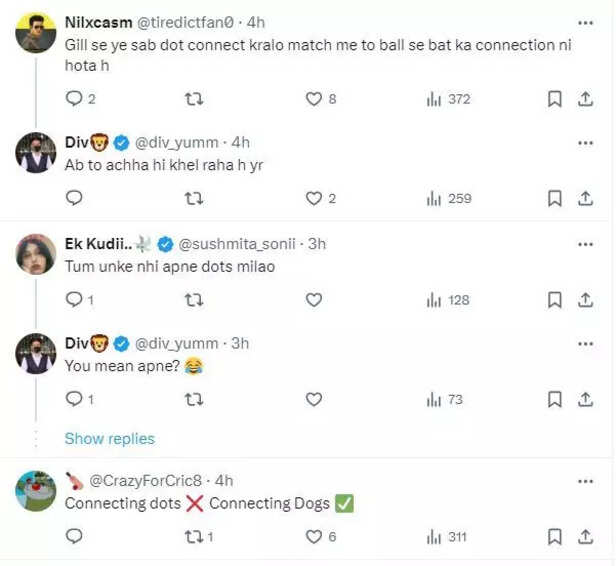Open Ek Kudii's profile picture
Image resolution: width=616 pixels, height=566 pixels.
point(36,255)
